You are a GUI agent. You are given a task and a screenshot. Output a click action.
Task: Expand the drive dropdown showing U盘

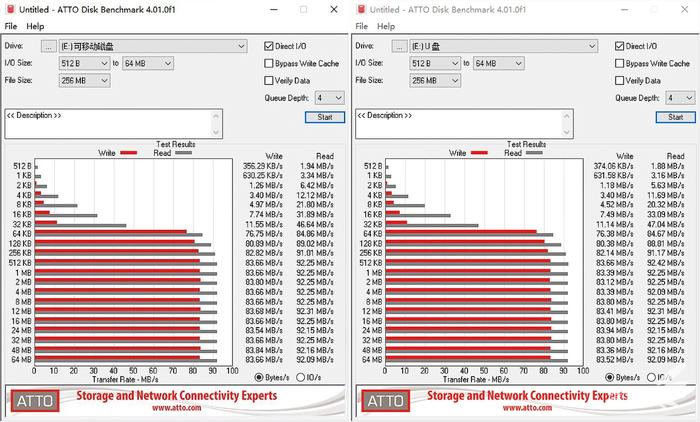tap(504, 46)
